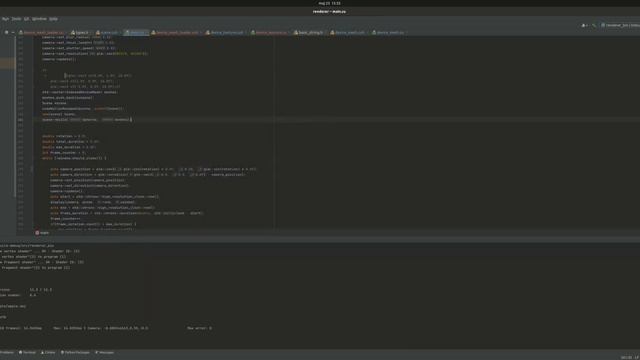Select the main tab in the Run panel
The image size is (640, 360).
42,233
